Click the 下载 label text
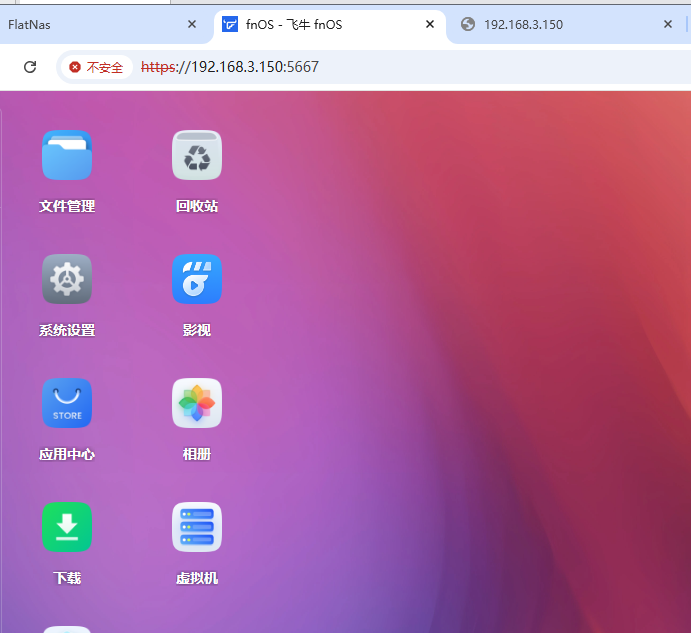 point(67,578)
